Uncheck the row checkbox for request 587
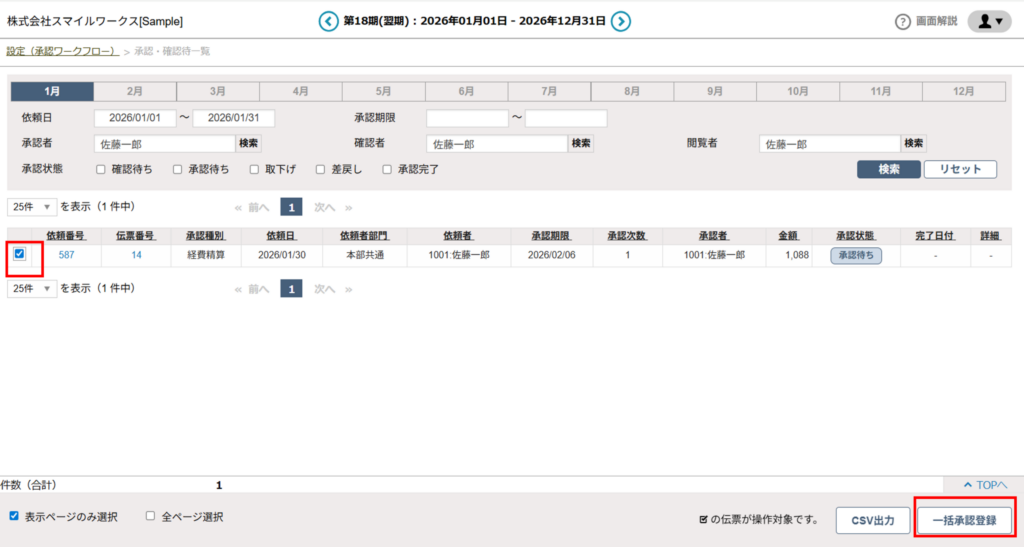The height and width of the screenshot is (547, 1024). tap(20, 255)
